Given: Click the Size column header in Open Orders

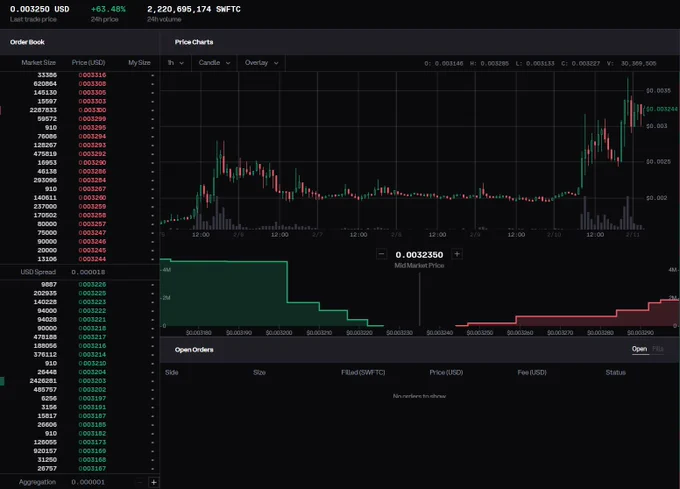Looking at the screenshot, I should [259, 372].
